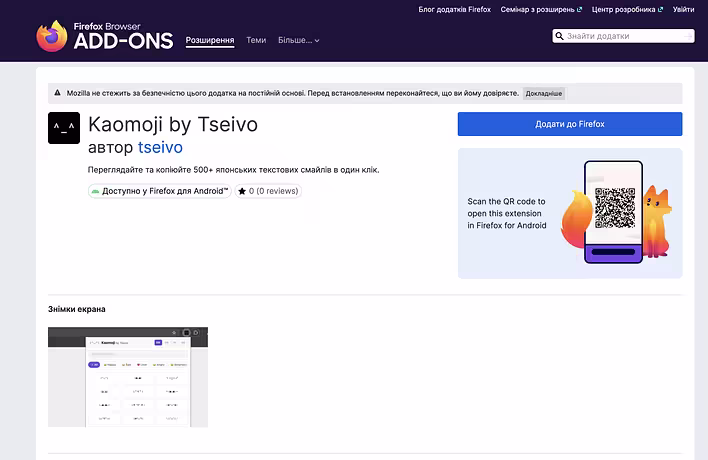Click external-link icon beside Центр розробника
The width and height of the screenshot is (708, 460).
(x=661, y=9)
